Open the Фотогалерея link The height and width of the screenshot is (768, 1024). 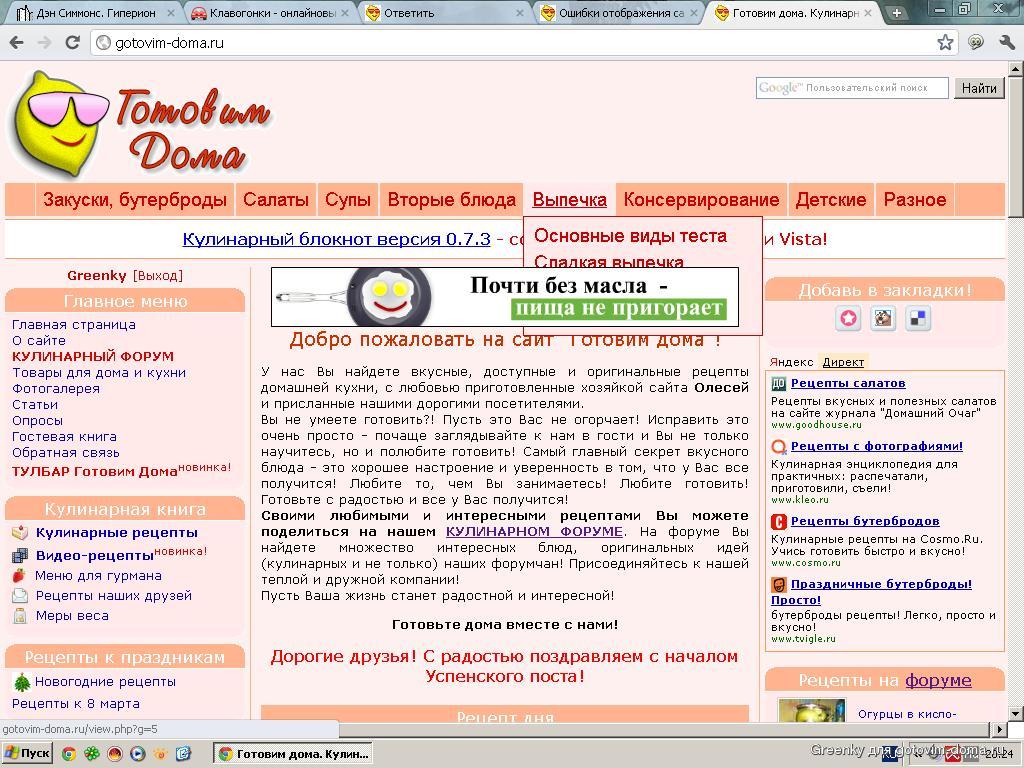pos(56,389)
